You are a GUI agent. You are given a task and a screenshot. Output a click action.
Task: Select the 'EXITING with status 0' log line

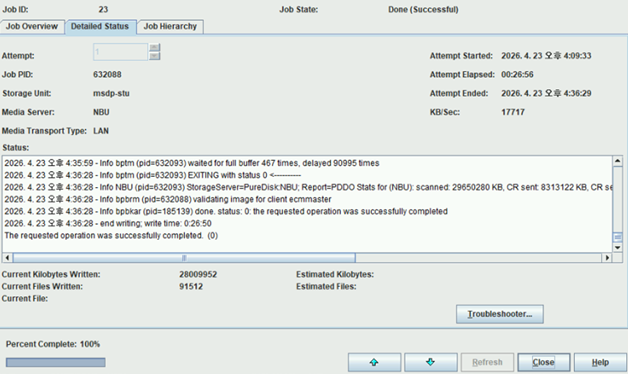153,175
